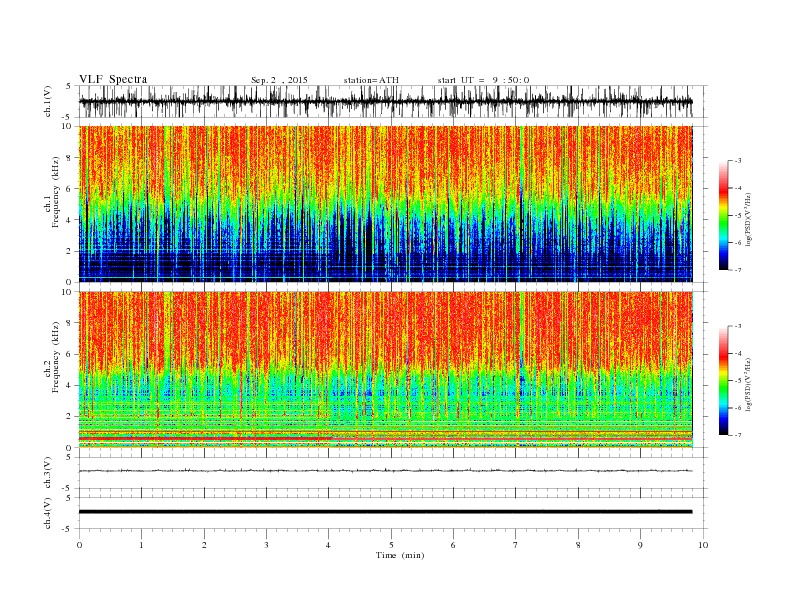Screen dimensions: 792x612
Task: Click the 'station=ATH' header label
Action: tap(371, 80)
